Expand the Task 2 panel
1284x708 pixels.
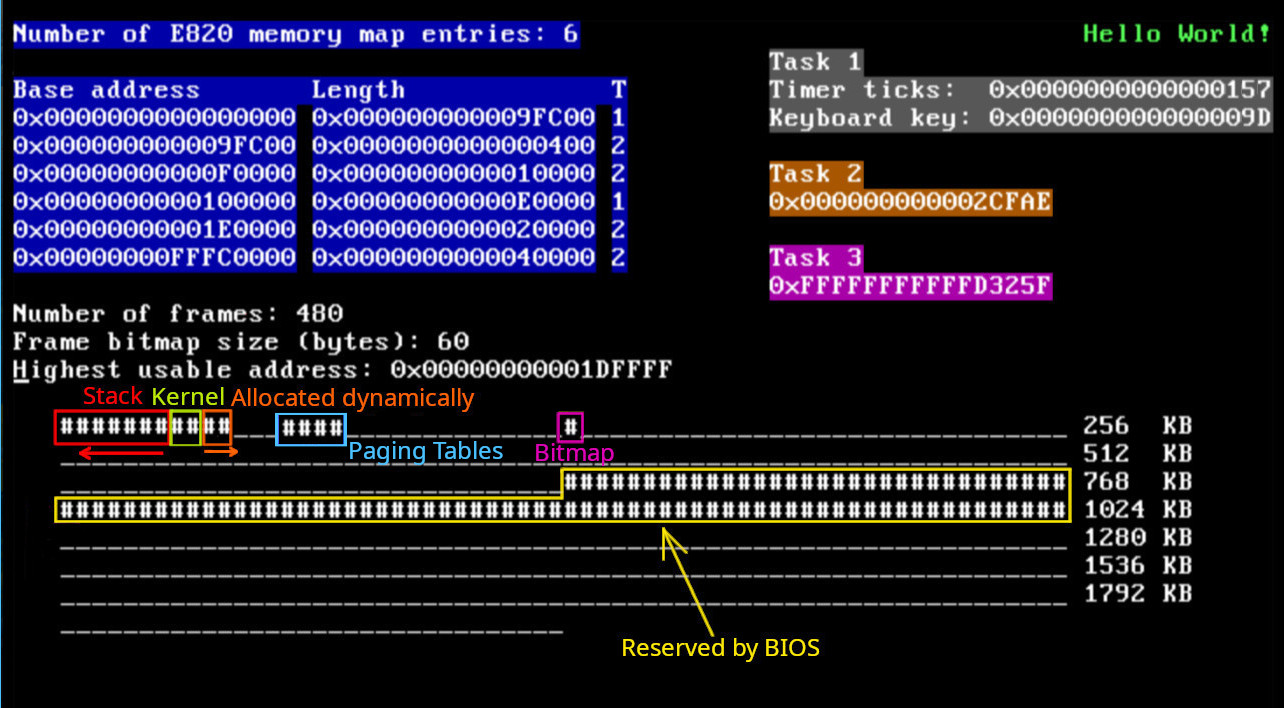click(x=815, y=172)
